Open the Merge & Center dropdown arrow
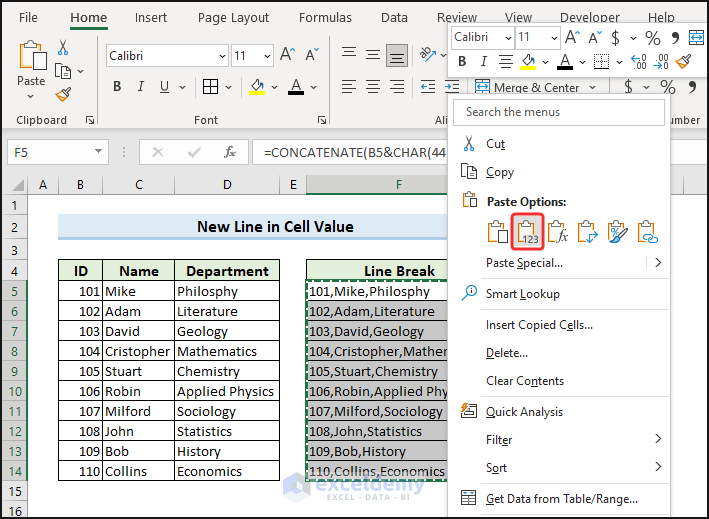 592,87
